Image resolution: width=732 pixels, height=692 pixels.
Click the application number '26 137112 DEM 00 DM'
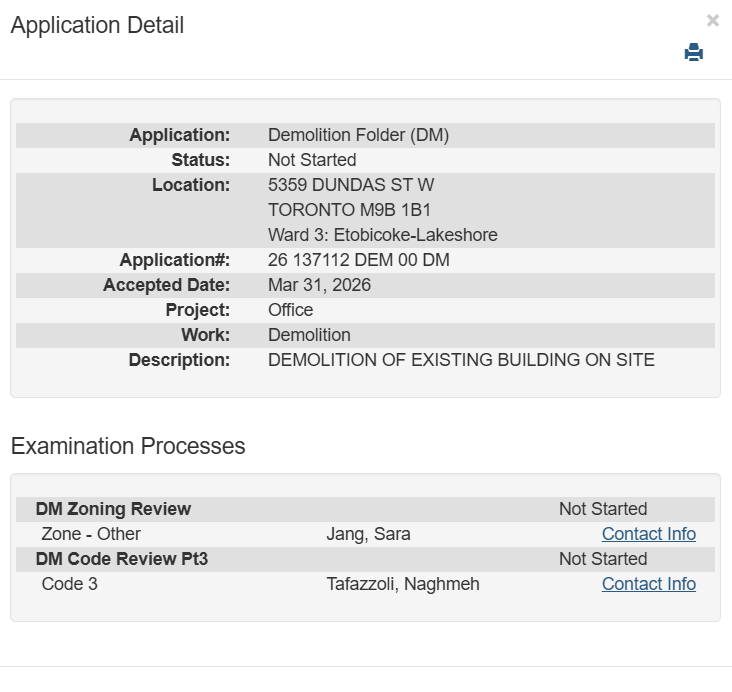click(359, 260)
